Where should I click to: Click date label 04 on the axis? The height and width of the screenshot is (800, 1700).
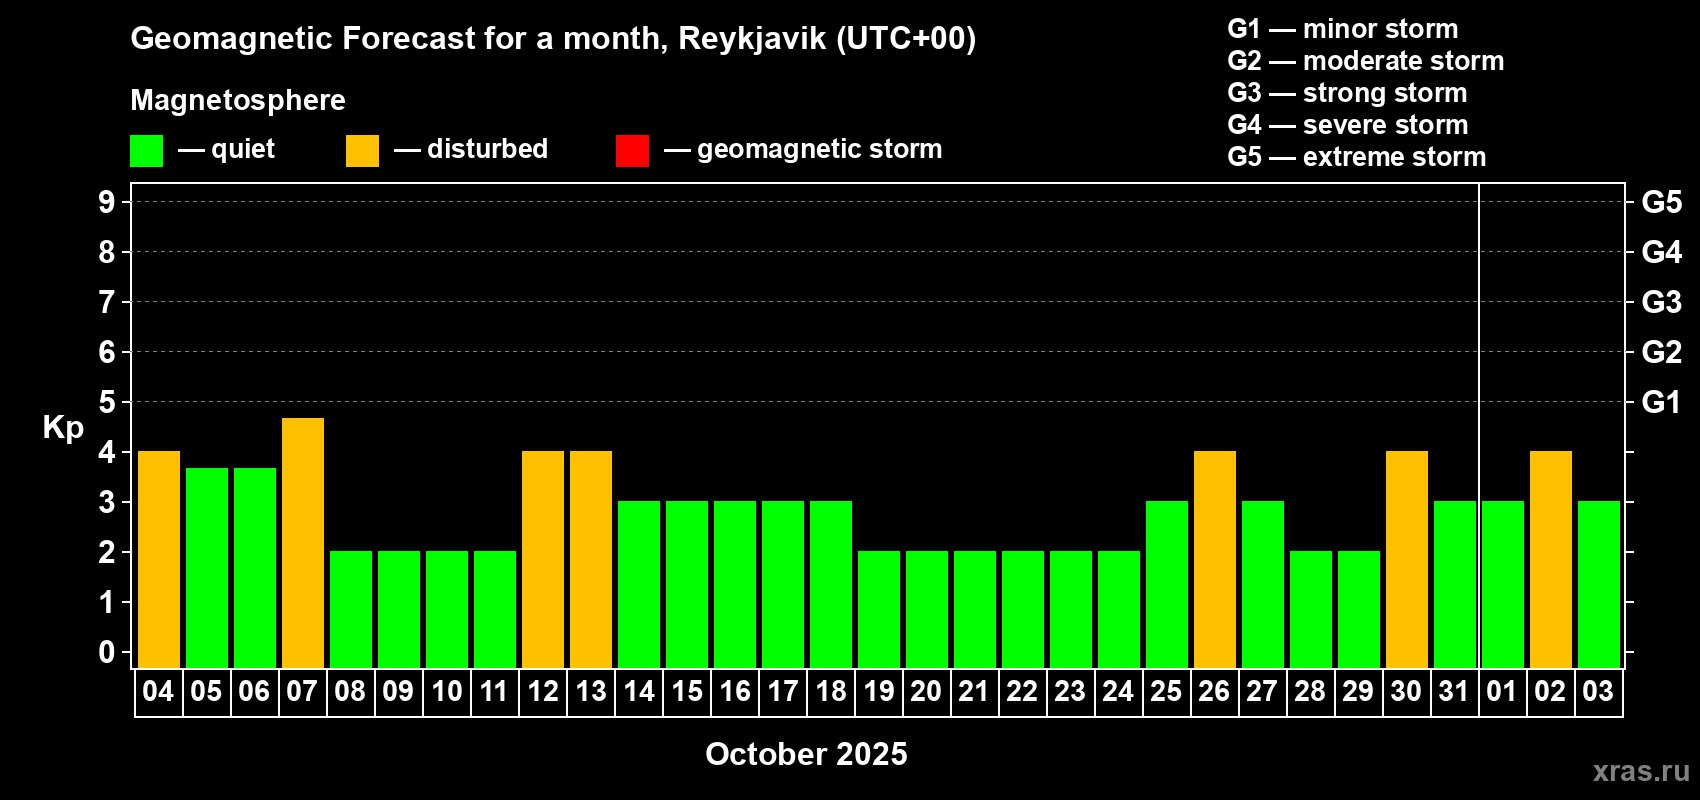click(x=158, y=691)
